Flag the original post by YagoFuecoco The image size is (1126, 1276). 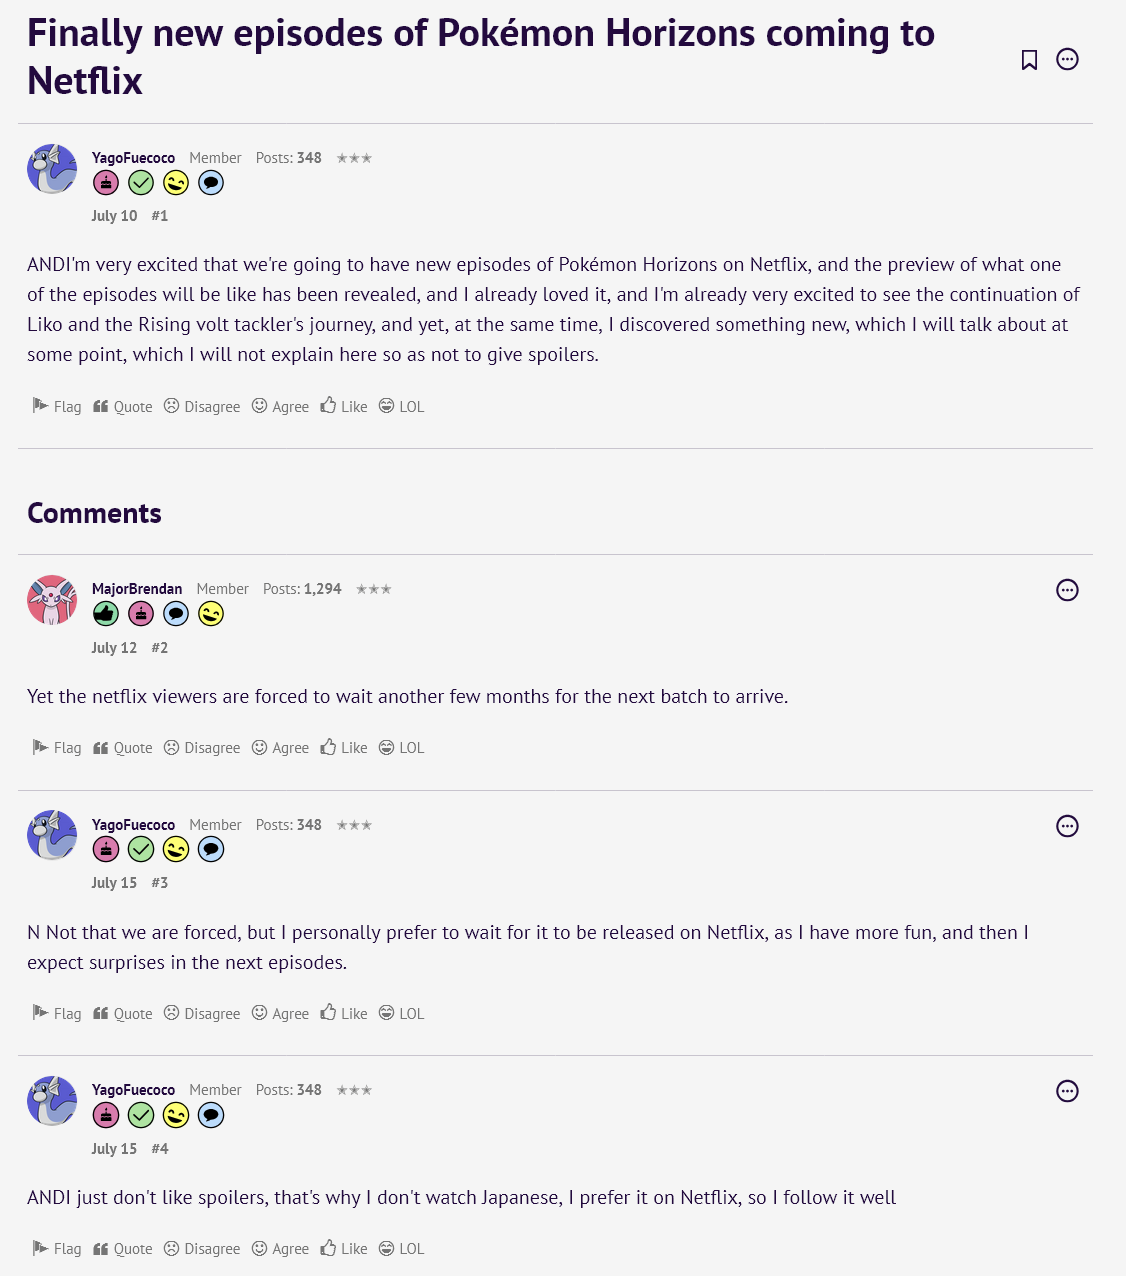[57, 406]
